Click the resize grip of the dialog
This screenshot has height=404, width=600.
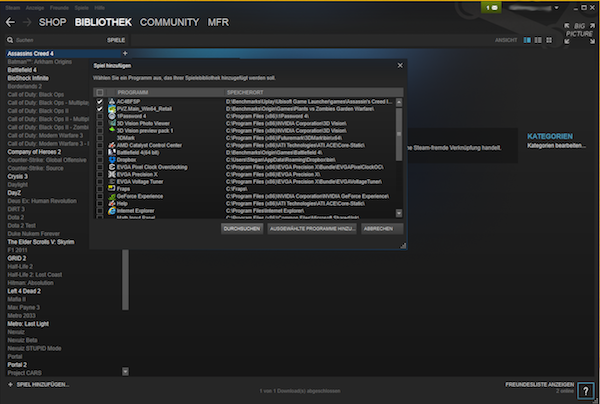(403, 246)
